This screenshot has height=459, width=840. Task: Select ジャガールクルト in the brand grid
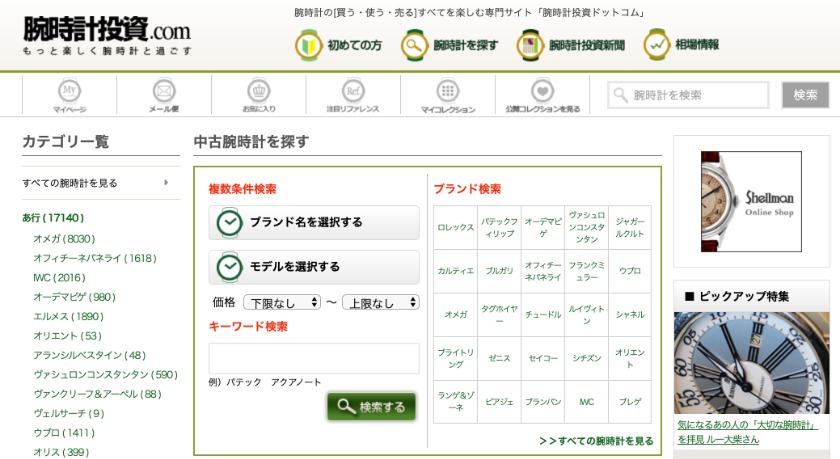[630, 228]
